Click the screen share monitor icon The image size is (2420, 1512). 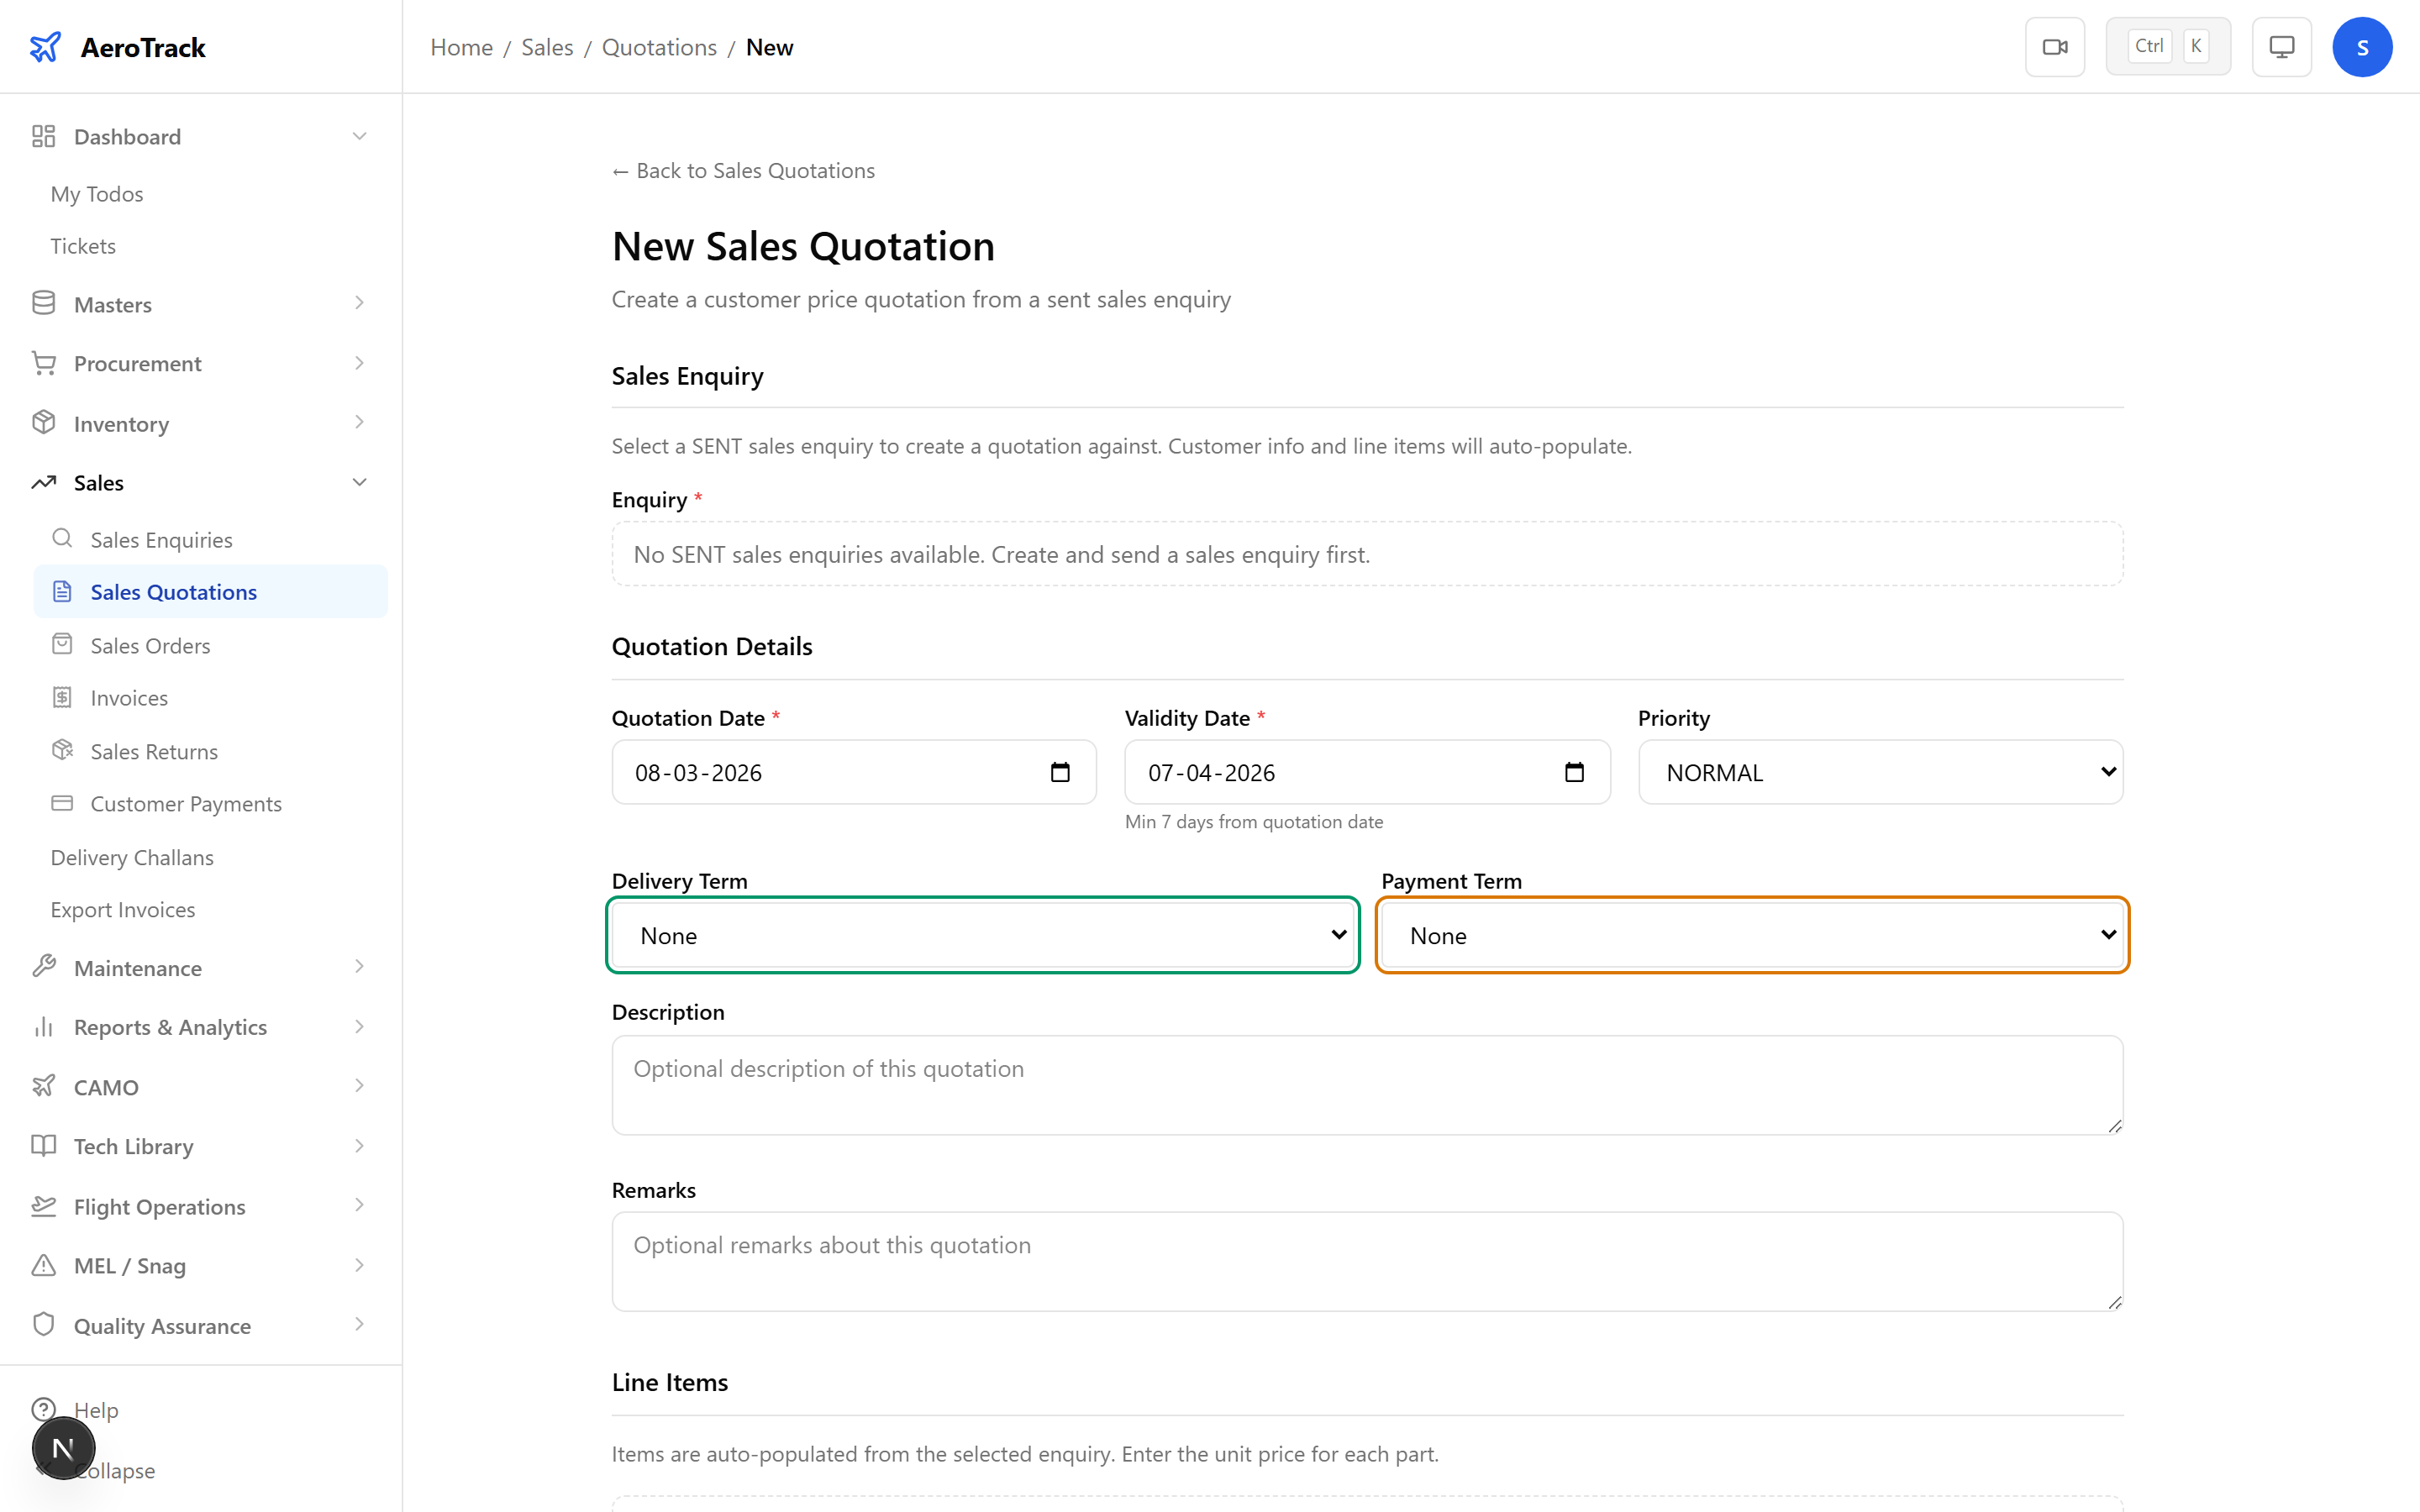(x=2280, y=46)
